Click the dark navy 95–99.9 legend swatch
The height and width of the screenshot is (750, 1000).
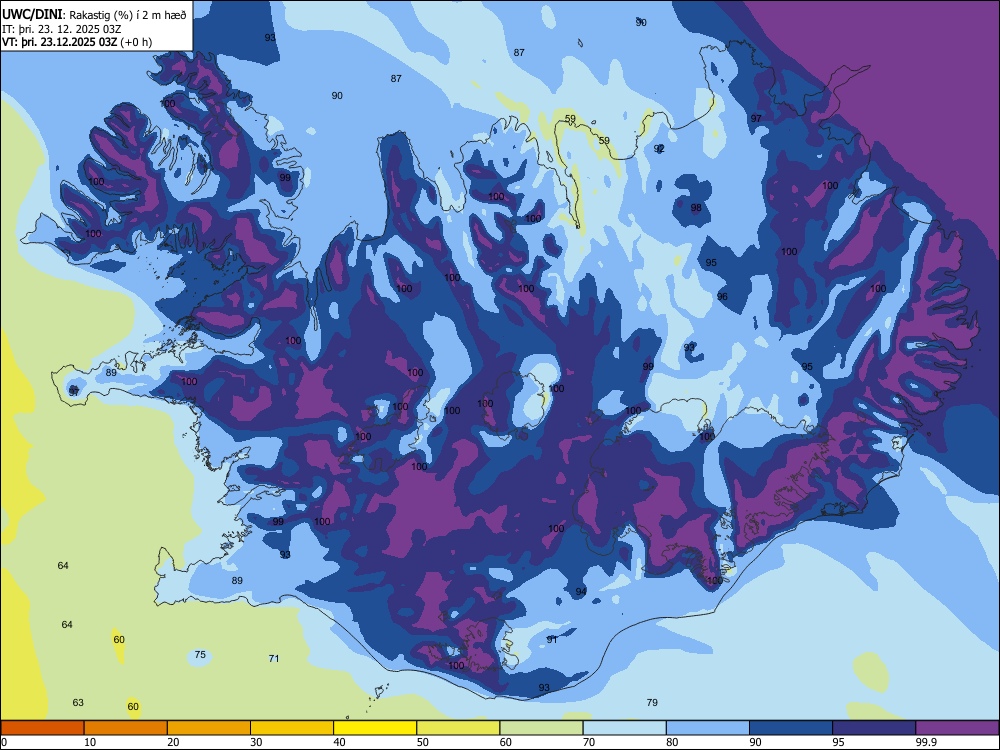pyautogui.click(x=874, y=728)
